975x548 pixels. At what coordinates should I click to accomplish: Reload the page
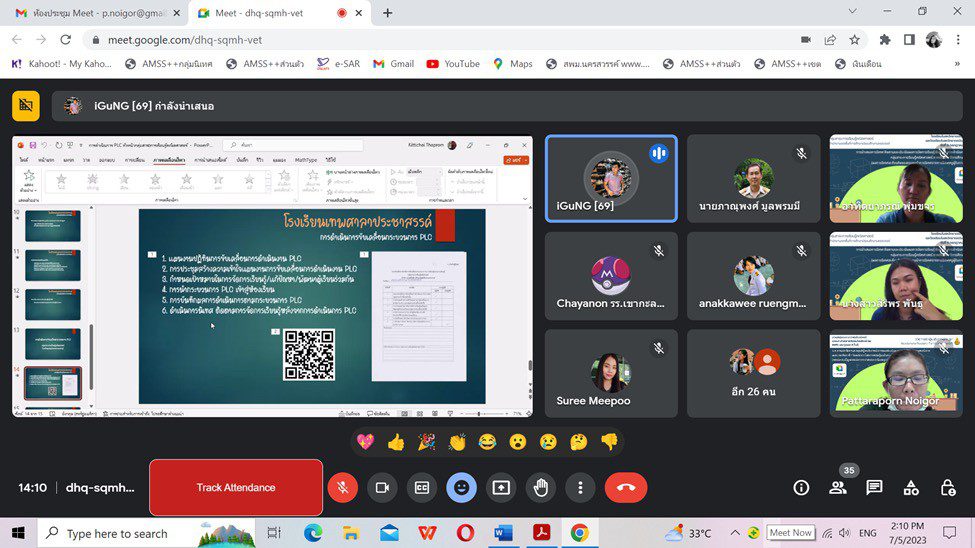point(65,40)
